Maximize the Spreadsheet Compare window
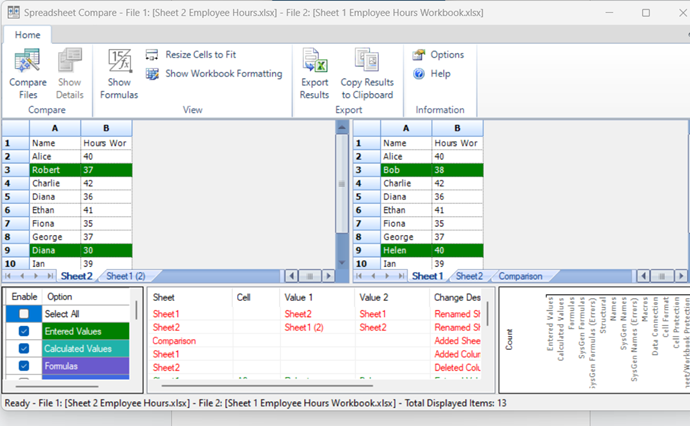Viewport: 690px width, 426px height. click(x=646, y=13)
